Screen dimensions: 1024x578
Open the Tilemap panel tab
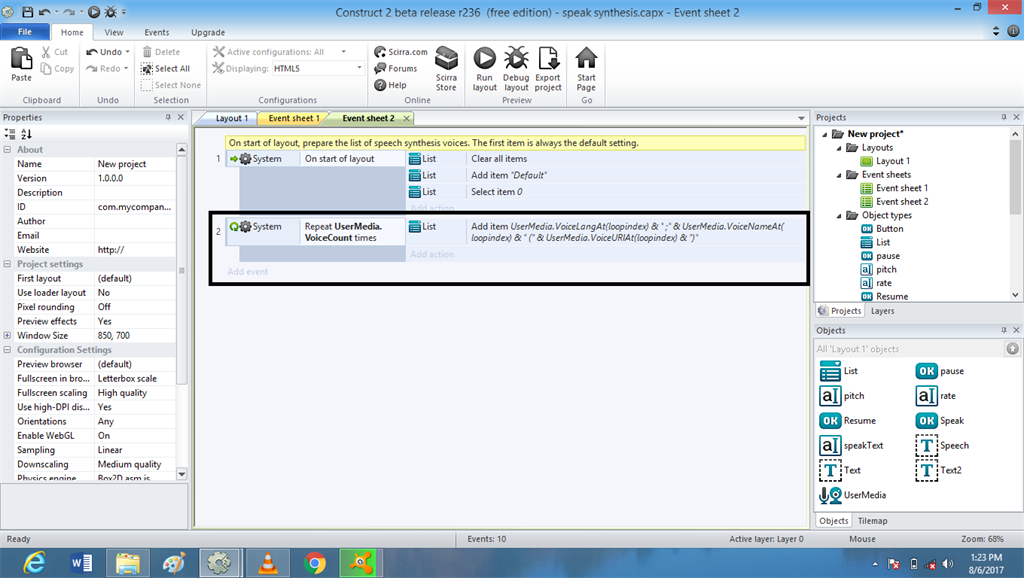tap(872, 521)
